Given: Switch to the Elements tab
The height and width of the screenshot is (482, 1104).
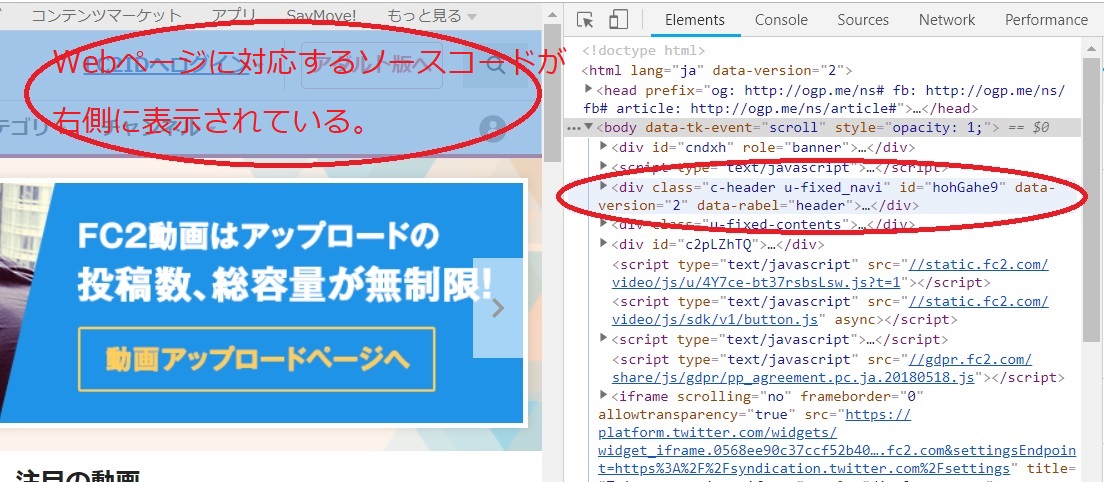Looking at the screenshot, I should [695, 20].
